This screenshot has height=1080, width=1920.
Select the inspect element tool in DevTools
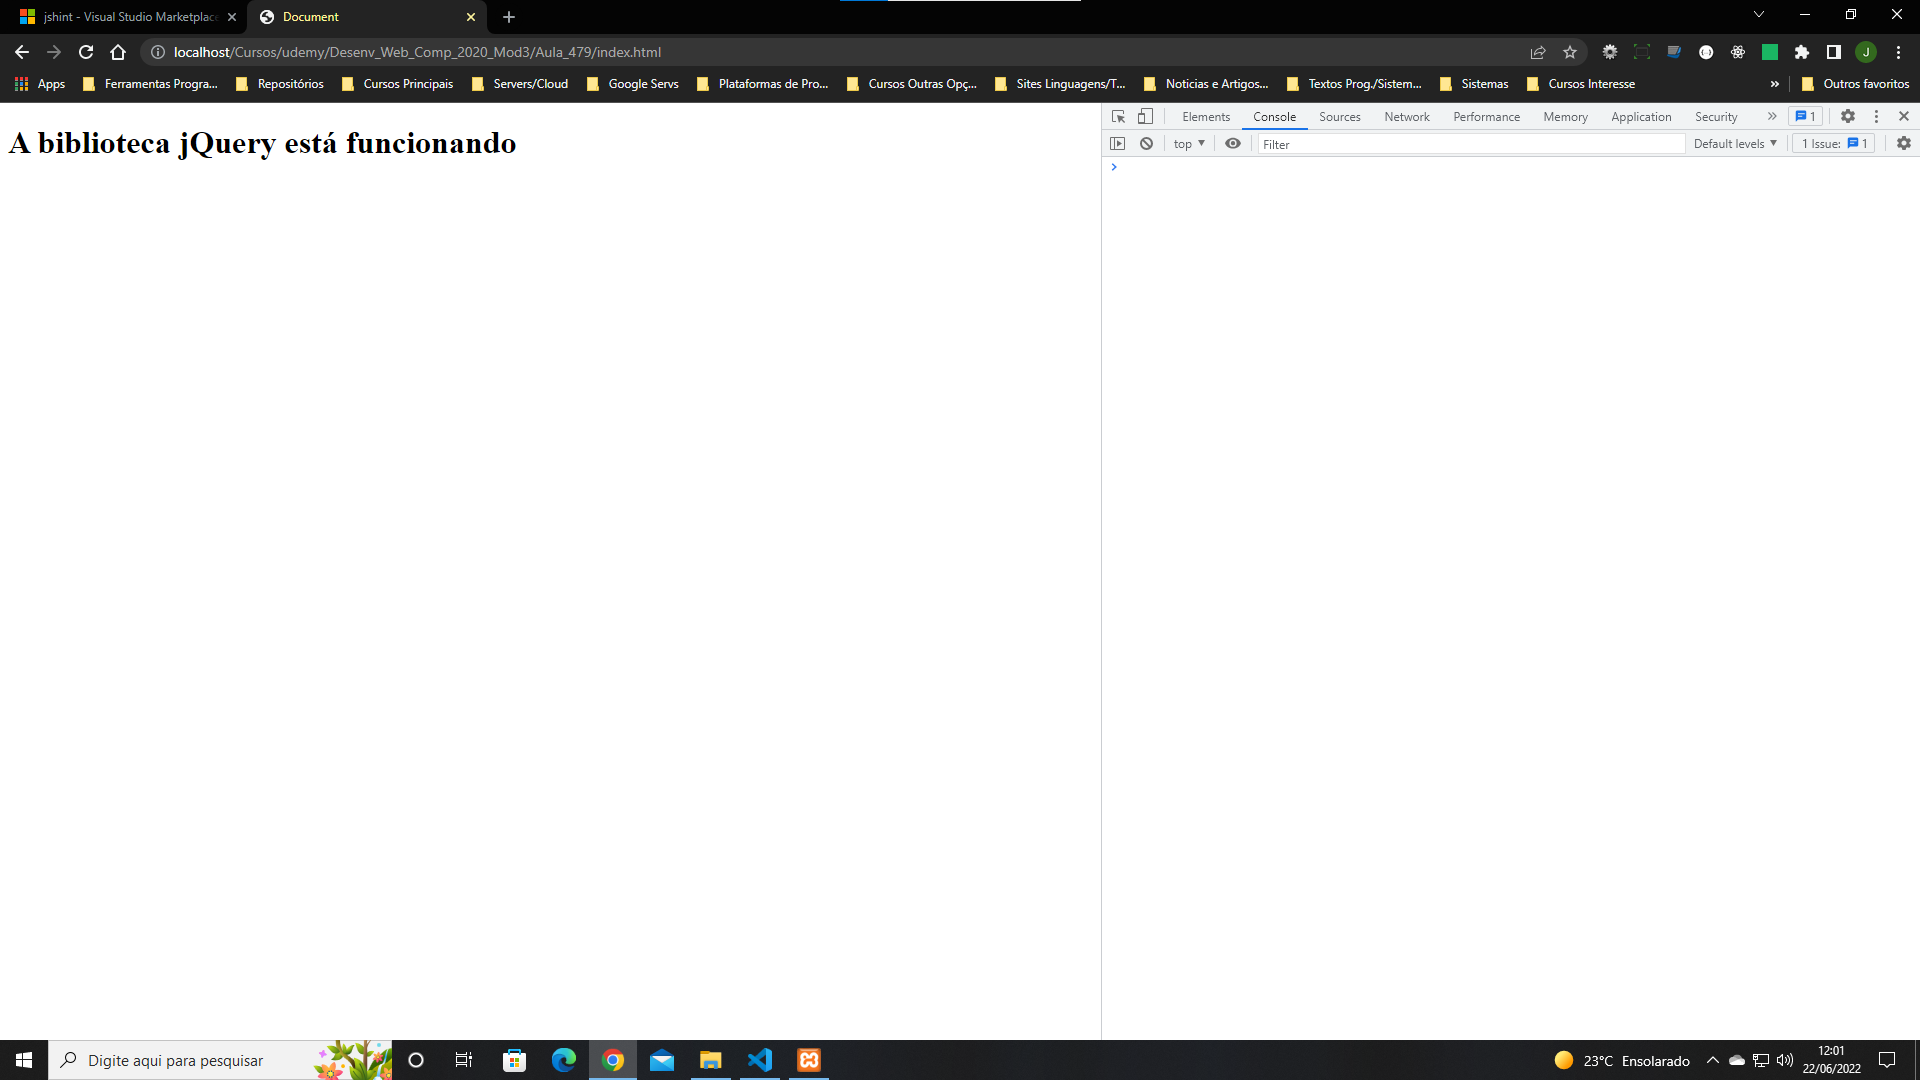(x=1118, y=117)
